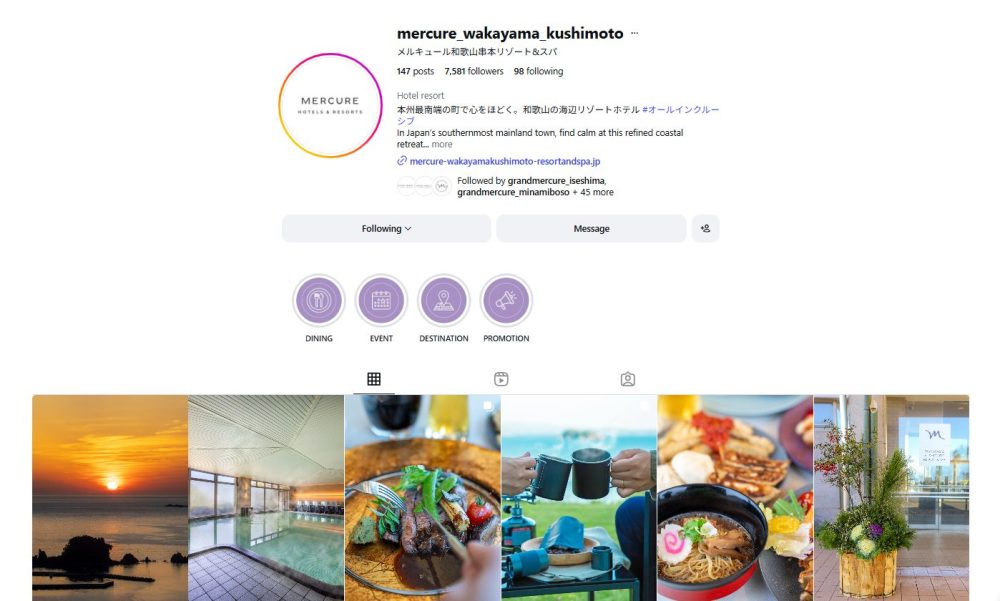Open the Mercure profile picture story

pyautogui.click(x=330, y=105)
